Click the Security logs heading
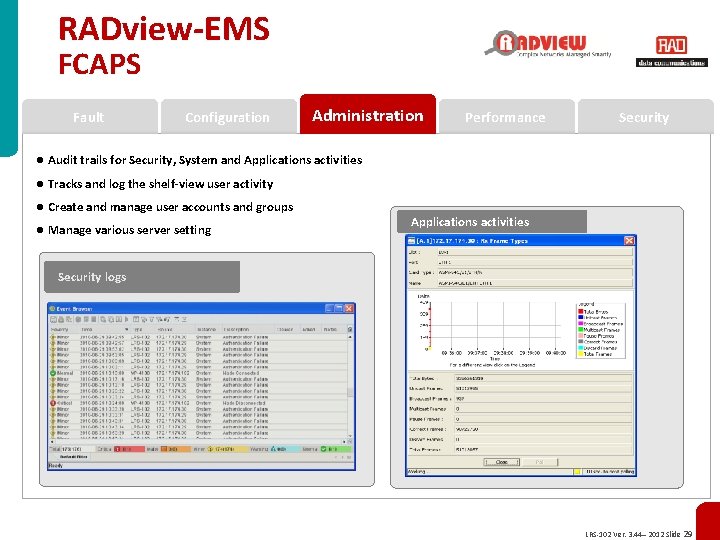Screen dimensions: 720x540 coord(92,277)
